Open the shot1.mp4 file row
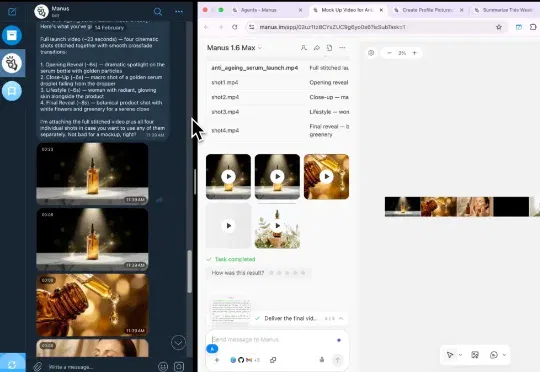 (278, 83)
